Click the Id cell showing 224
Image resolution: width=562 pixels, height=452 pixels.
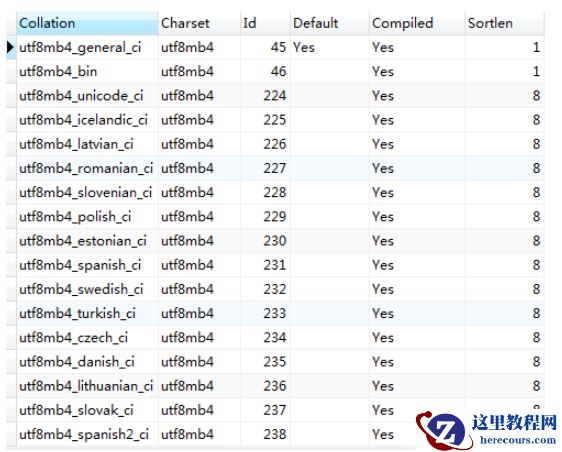click(x=265, y=96)
